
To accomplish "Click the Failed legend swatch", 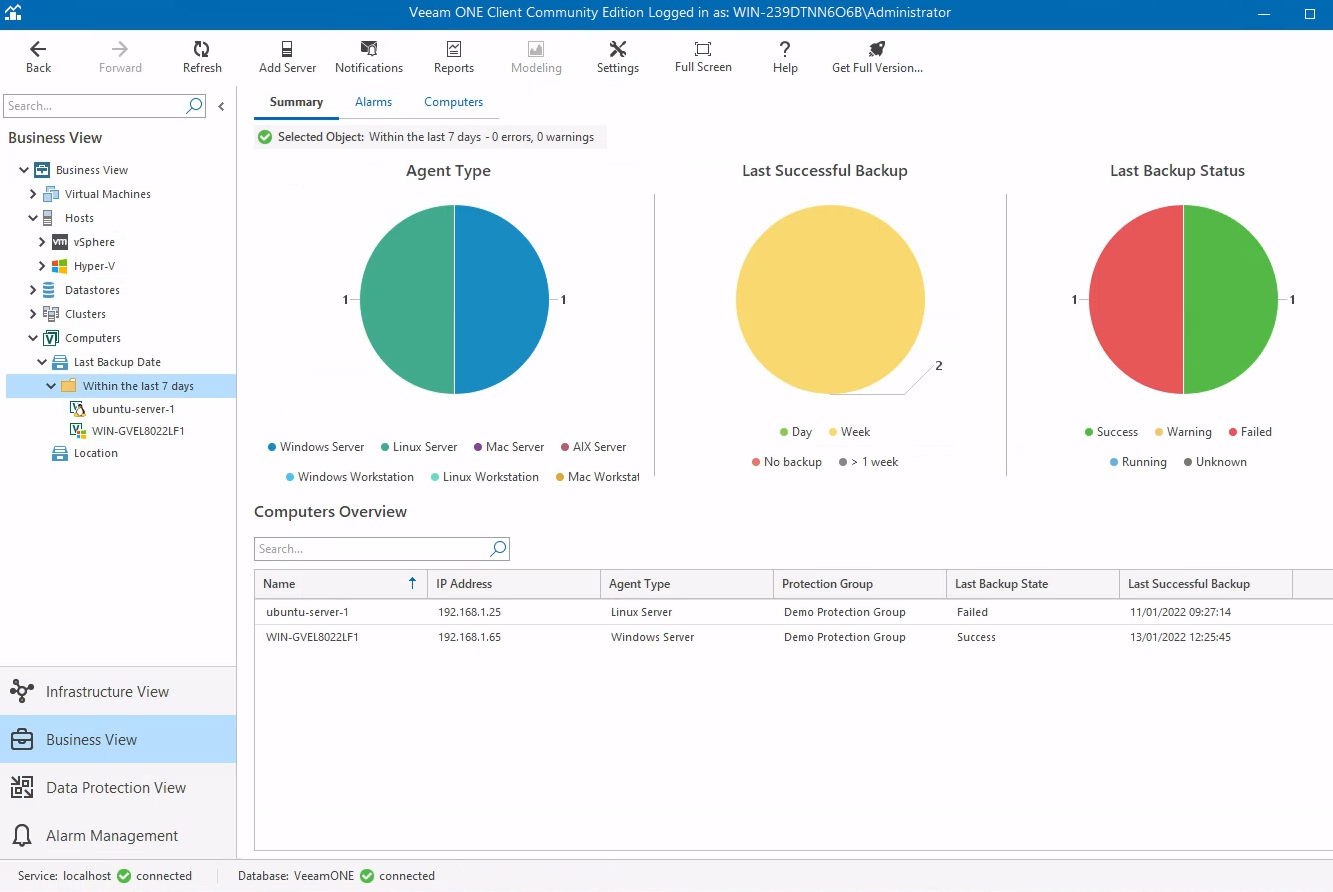I will coord(1233,432).
